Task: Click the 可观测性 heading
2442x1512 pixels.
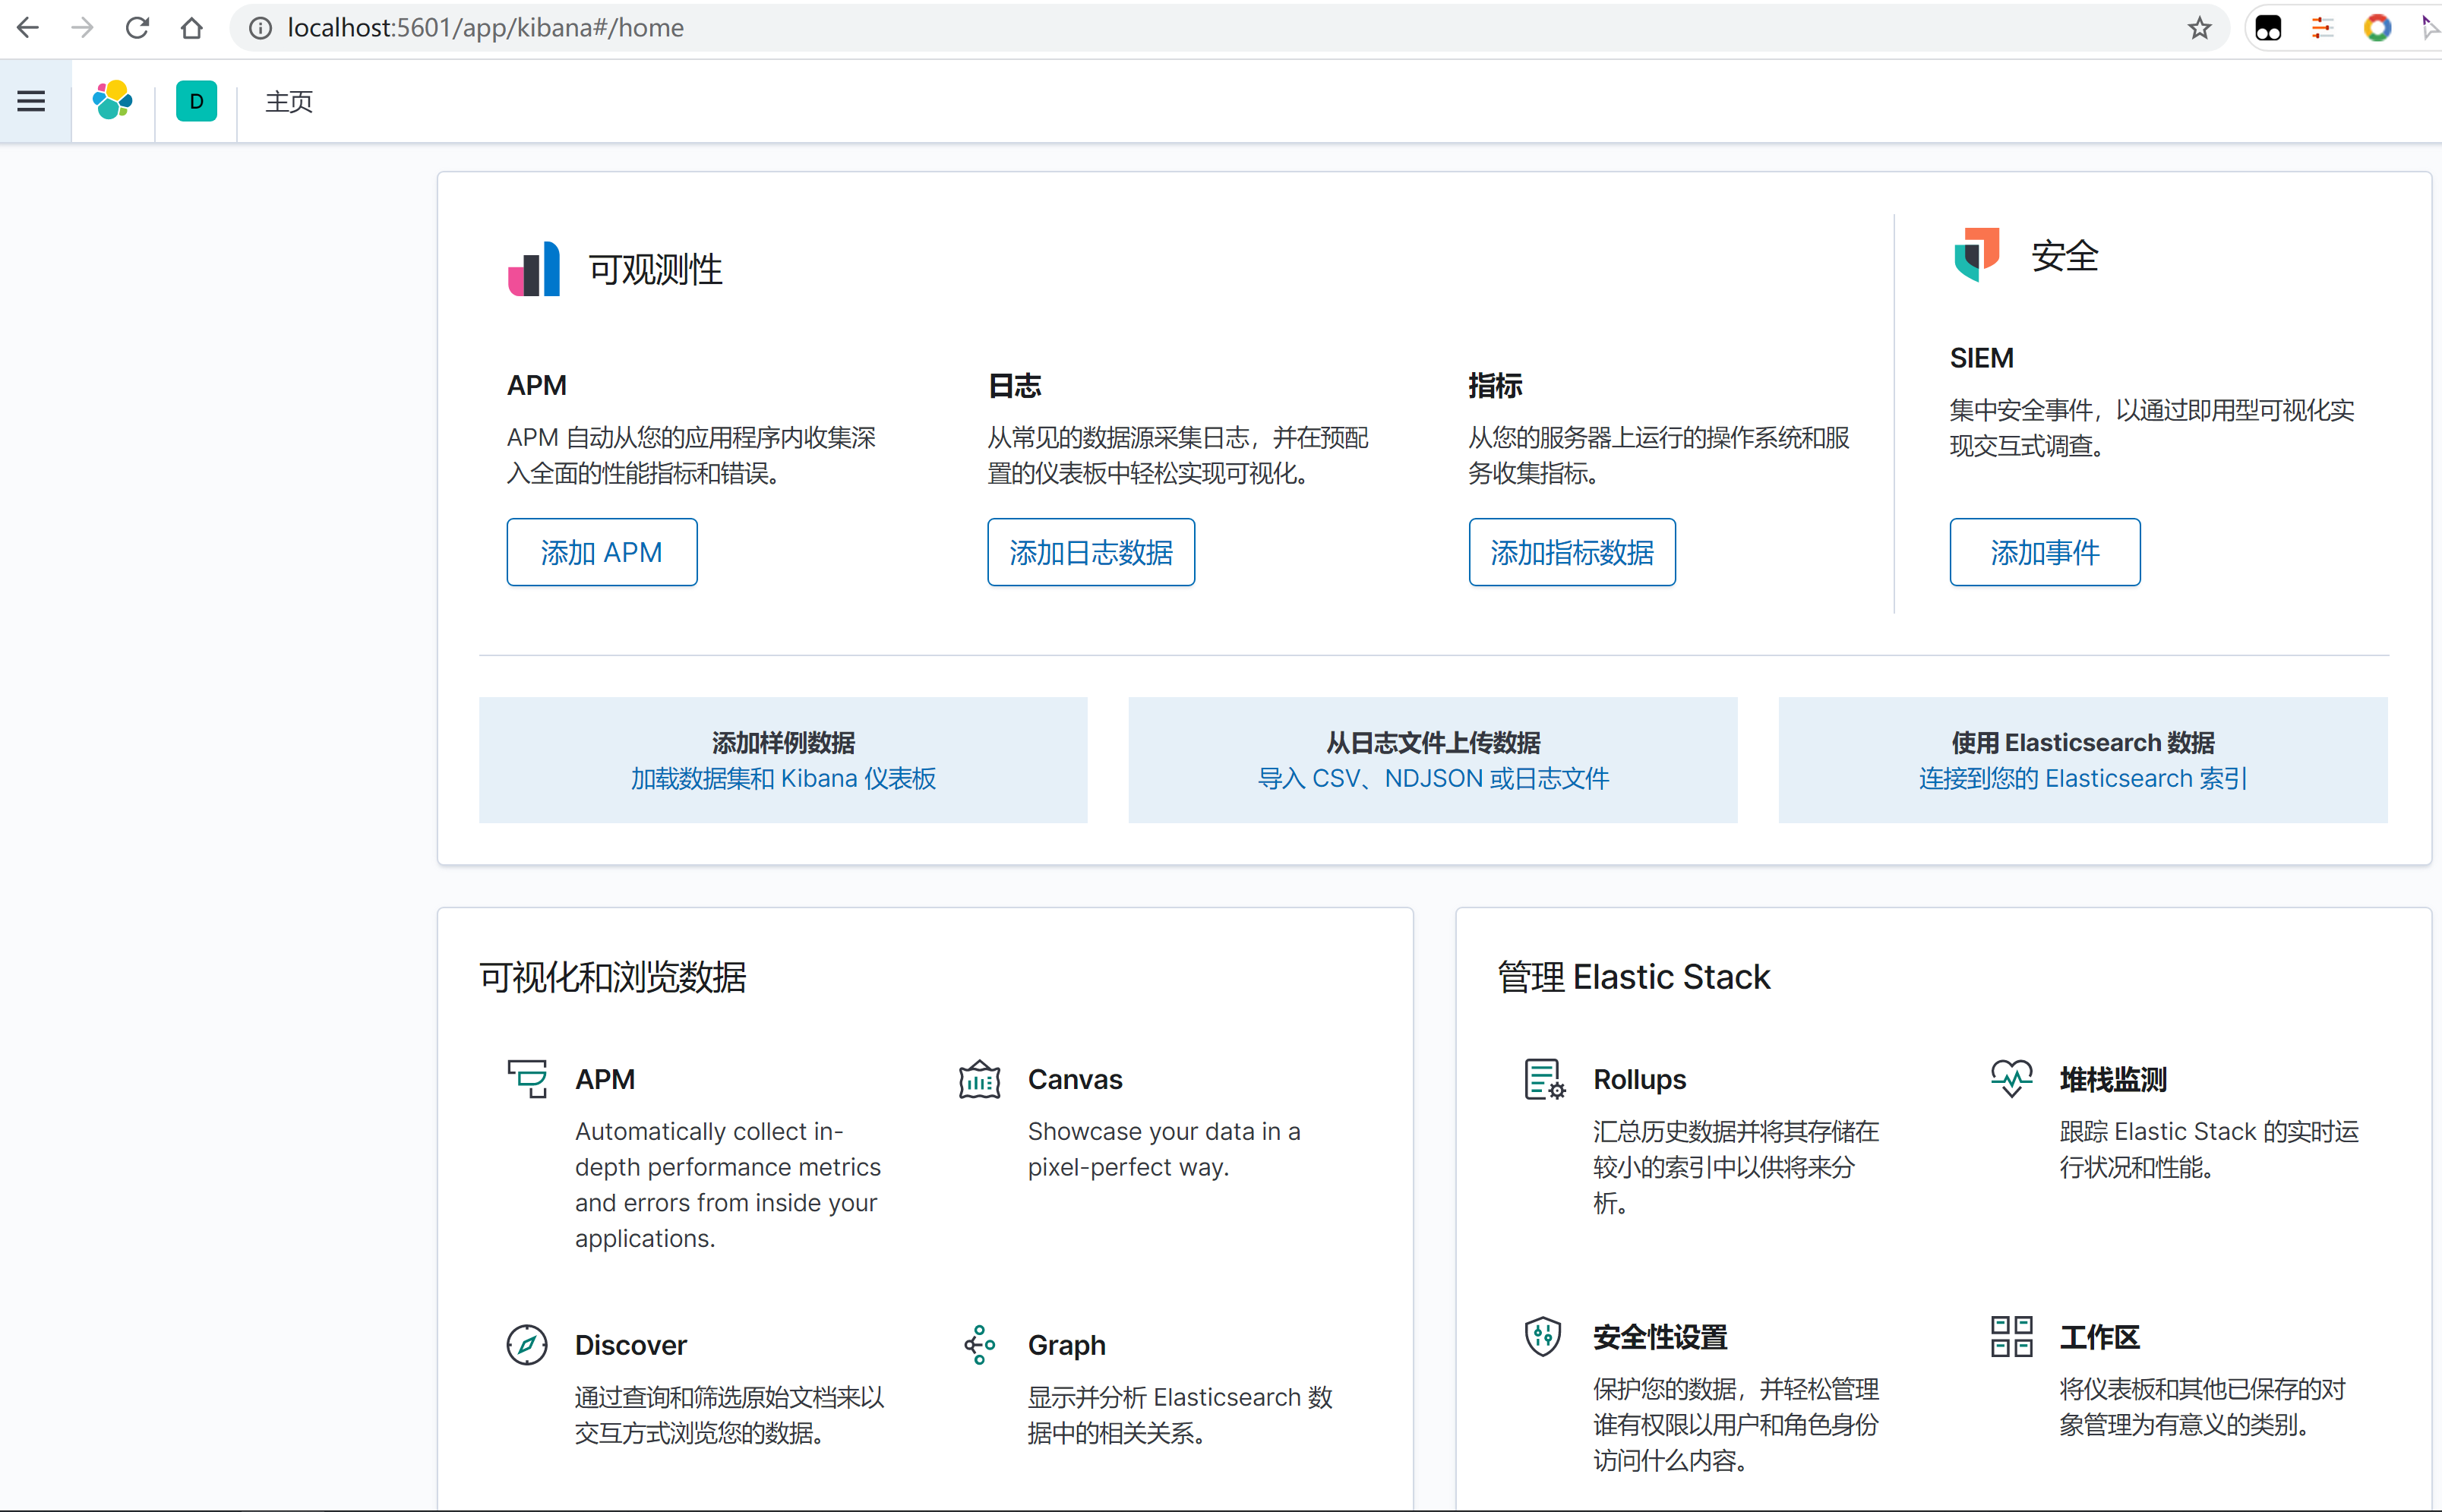Action: point(656,269)
